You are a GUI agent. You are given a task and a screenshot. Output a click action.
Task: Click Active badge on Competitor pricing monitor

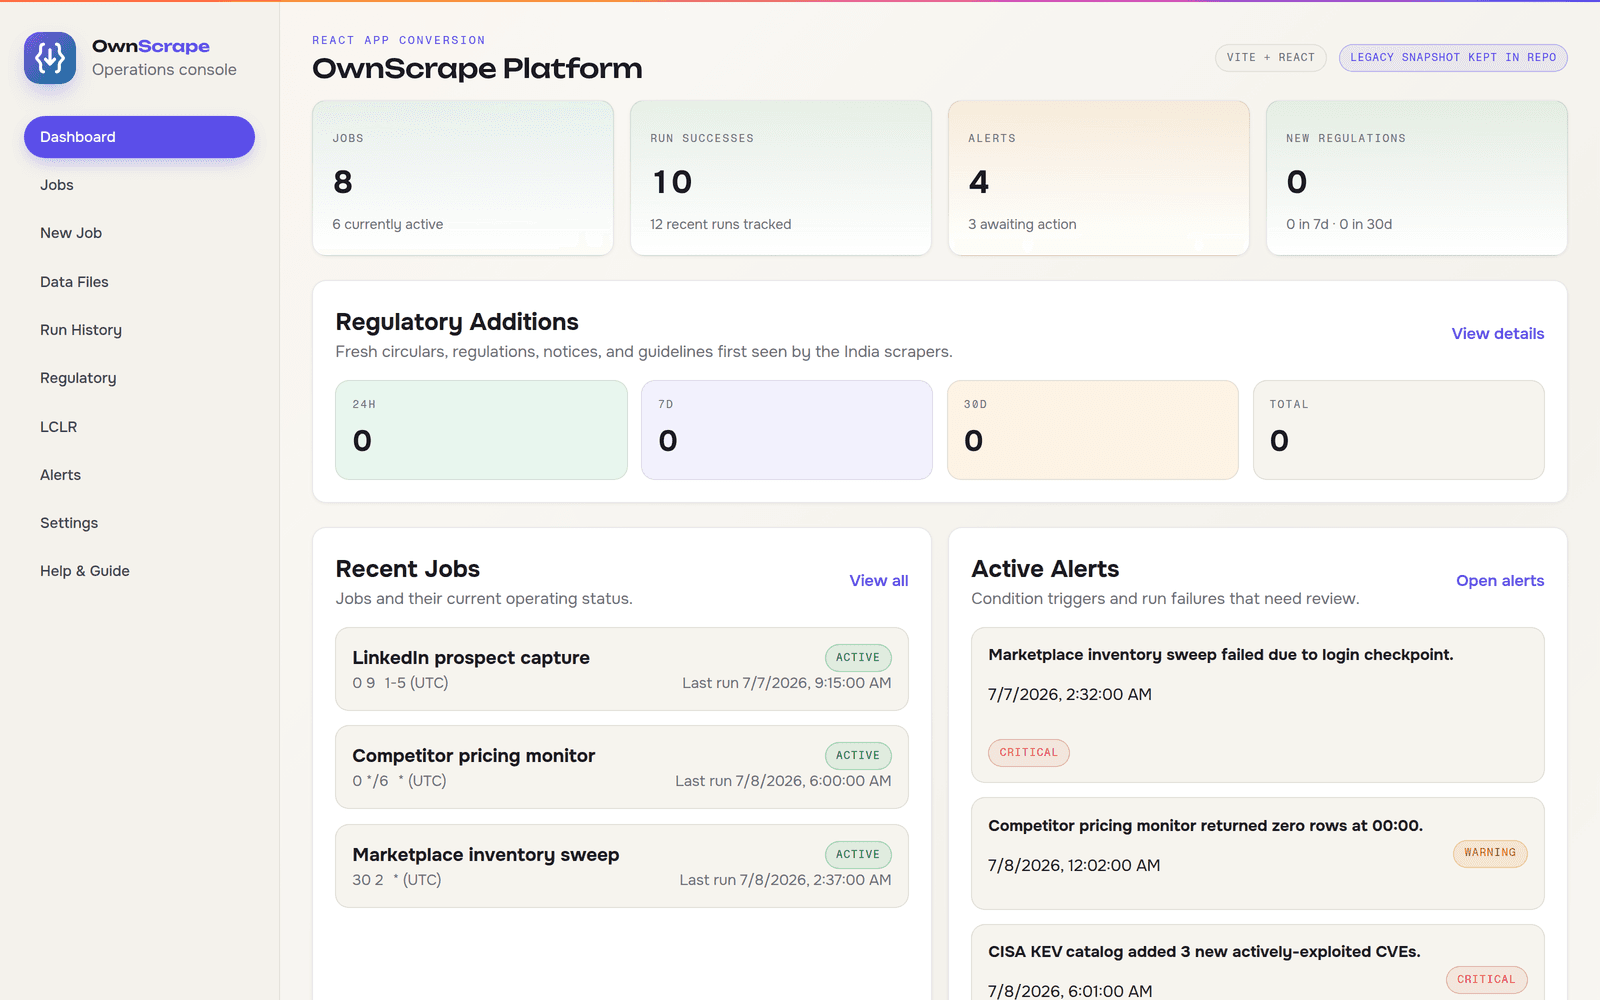click(858, 756)
